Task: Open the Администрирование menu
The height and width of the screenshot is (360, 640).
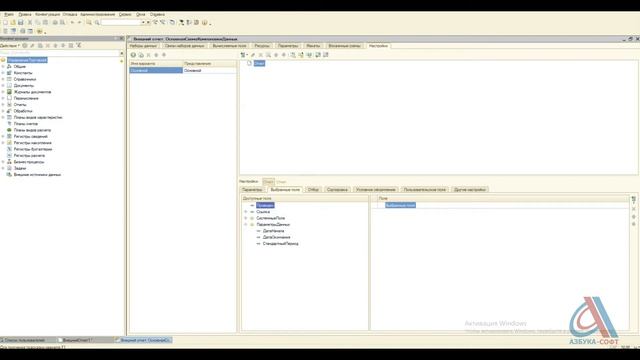Action: point(98,14)
